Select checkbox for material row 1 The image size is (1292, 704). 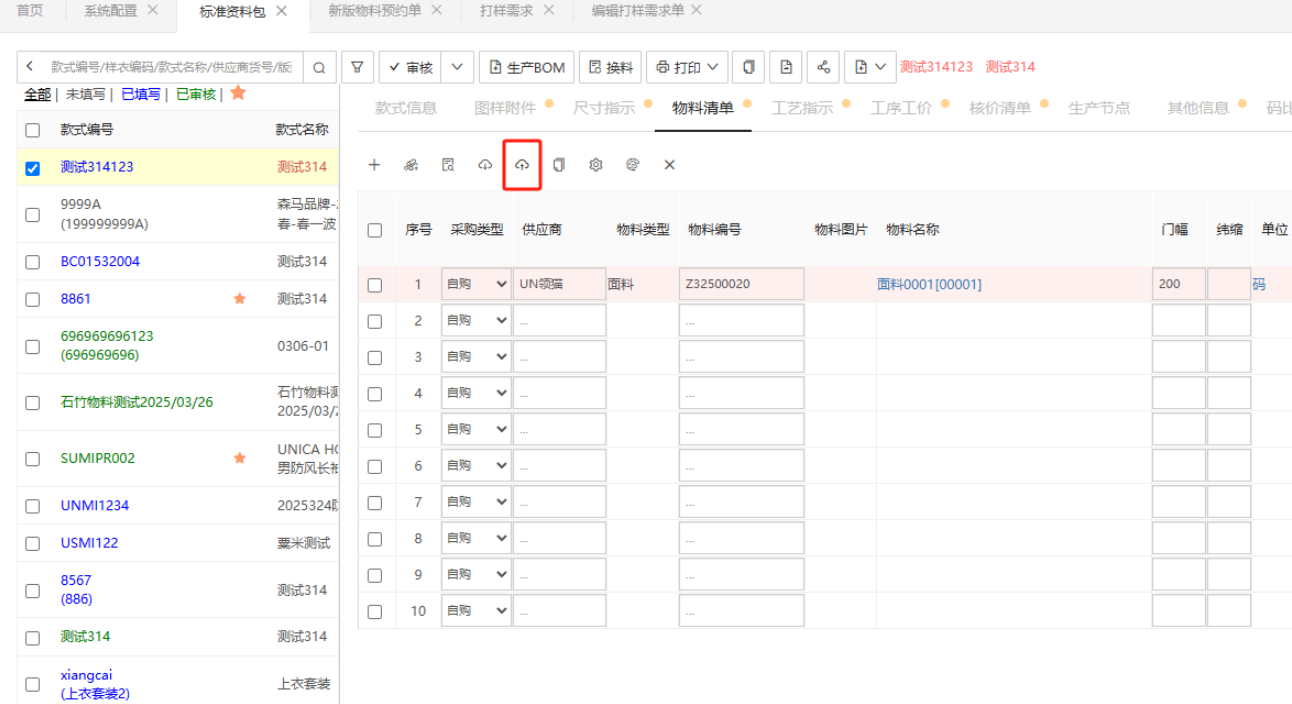(x=375, y=285)
